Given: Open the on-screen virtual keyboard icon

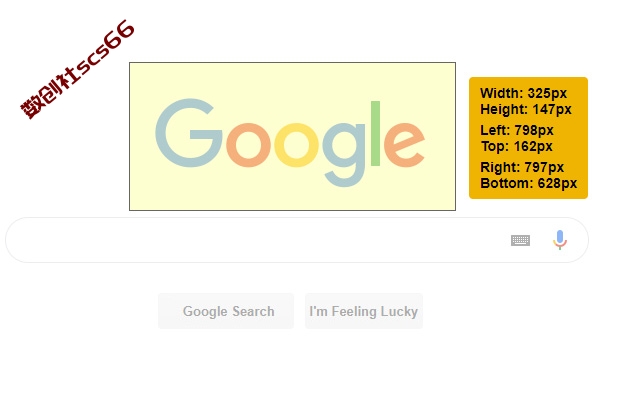Looking at the screenshot, I should pos(520,240).
